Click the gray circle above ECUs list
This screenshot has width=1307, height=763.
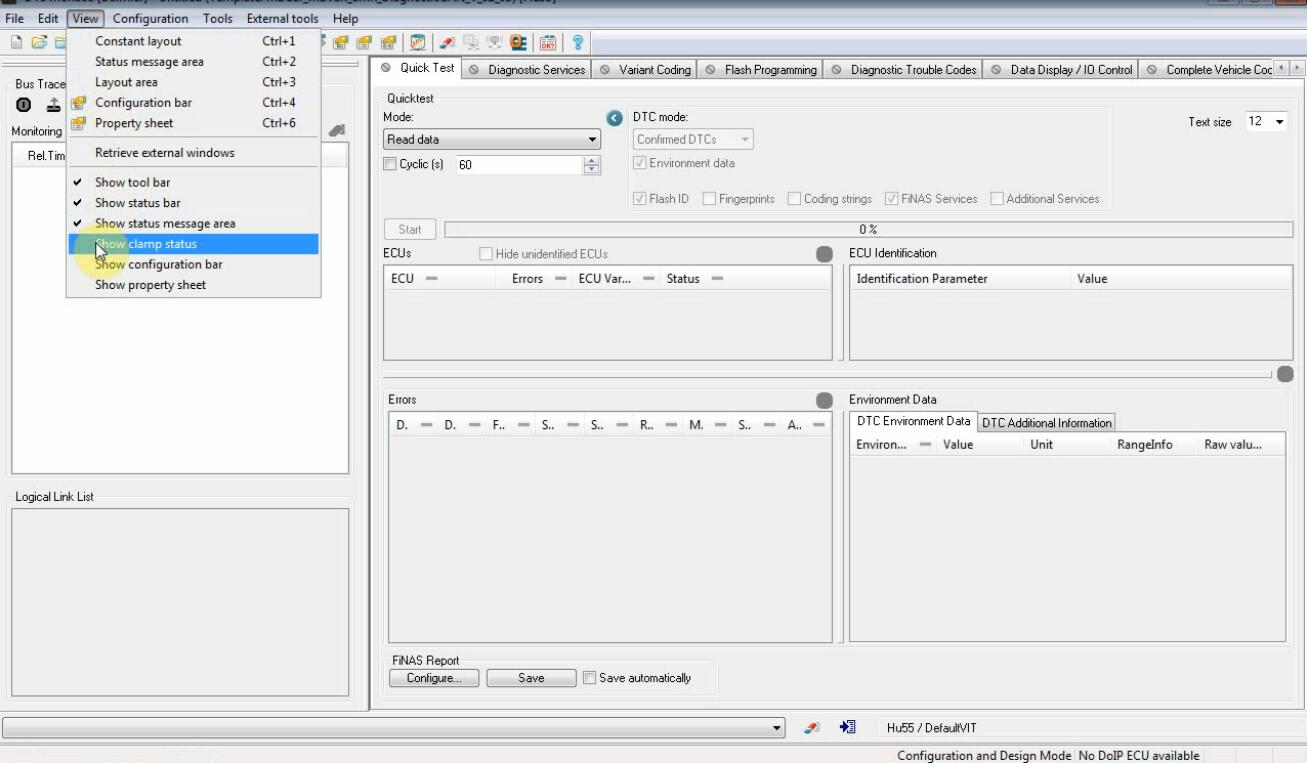[824, 254]
